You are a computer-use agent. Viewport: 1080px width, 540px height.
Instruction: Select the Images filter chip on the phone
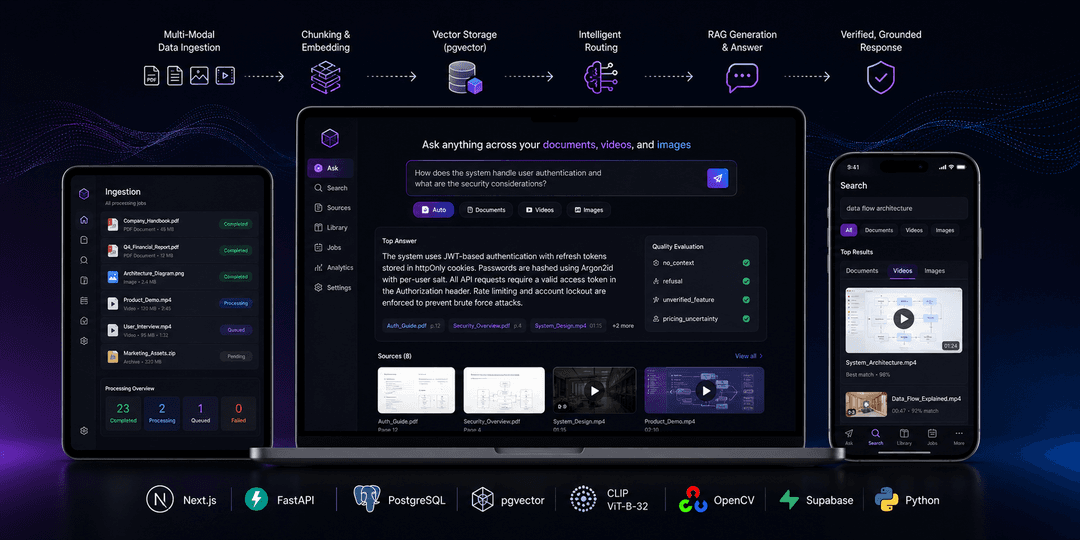click(x=945, y=230)
